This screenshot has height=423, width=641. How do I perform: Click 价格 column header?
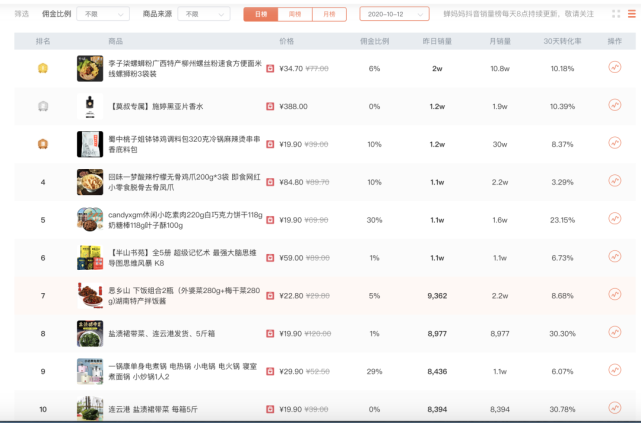pyautogui.click(x=287, y=41)
